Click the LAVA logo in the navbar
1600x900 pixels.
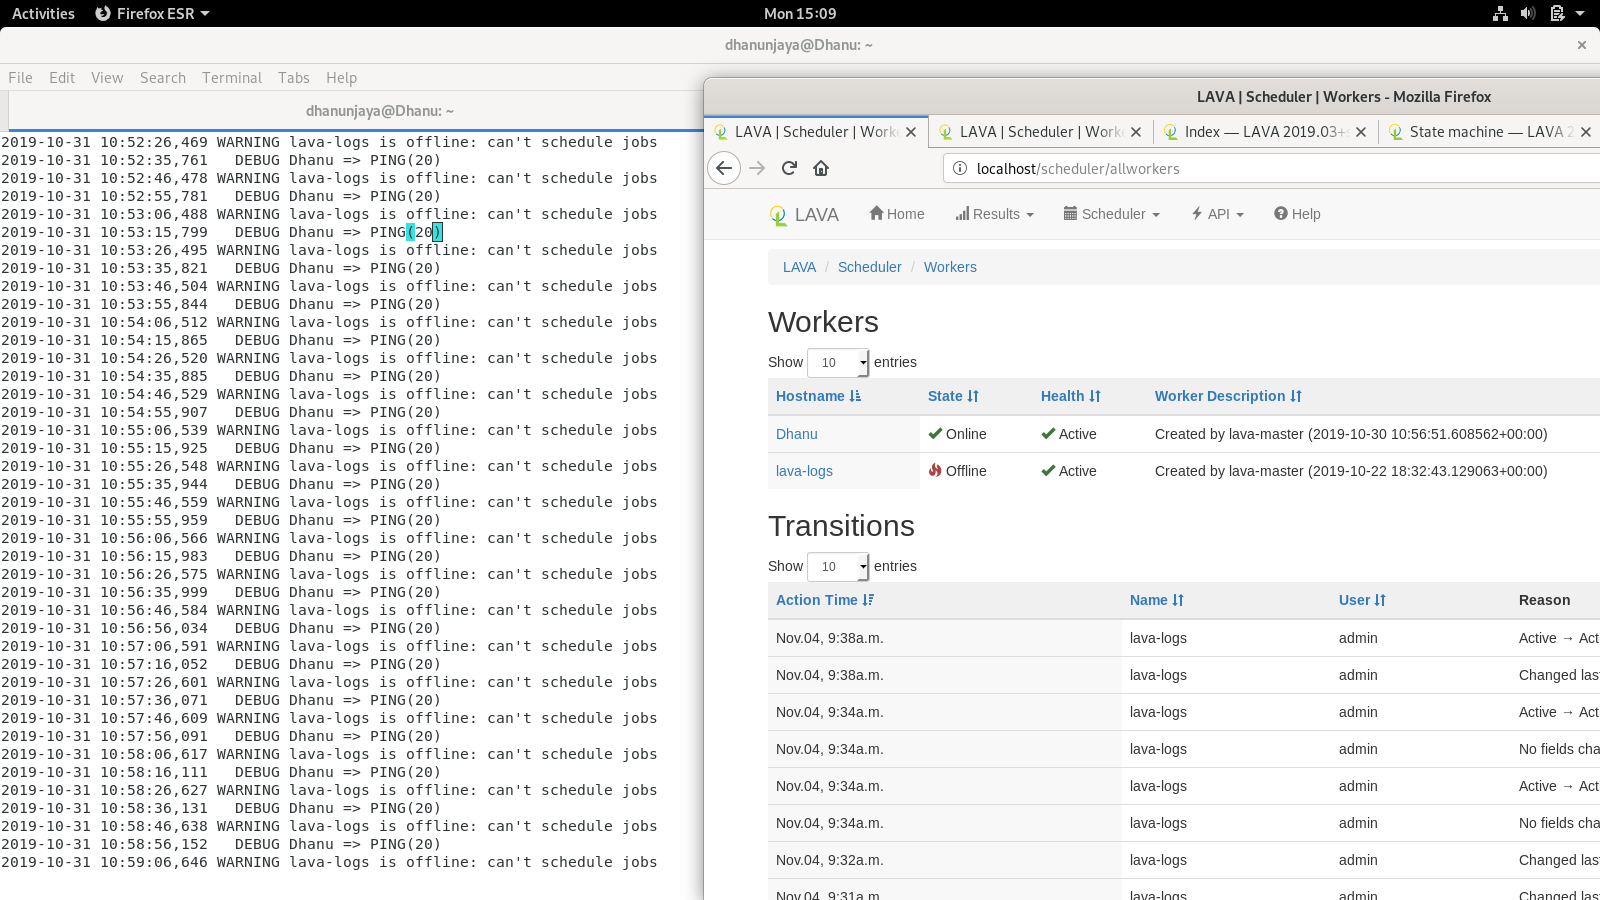805,215
